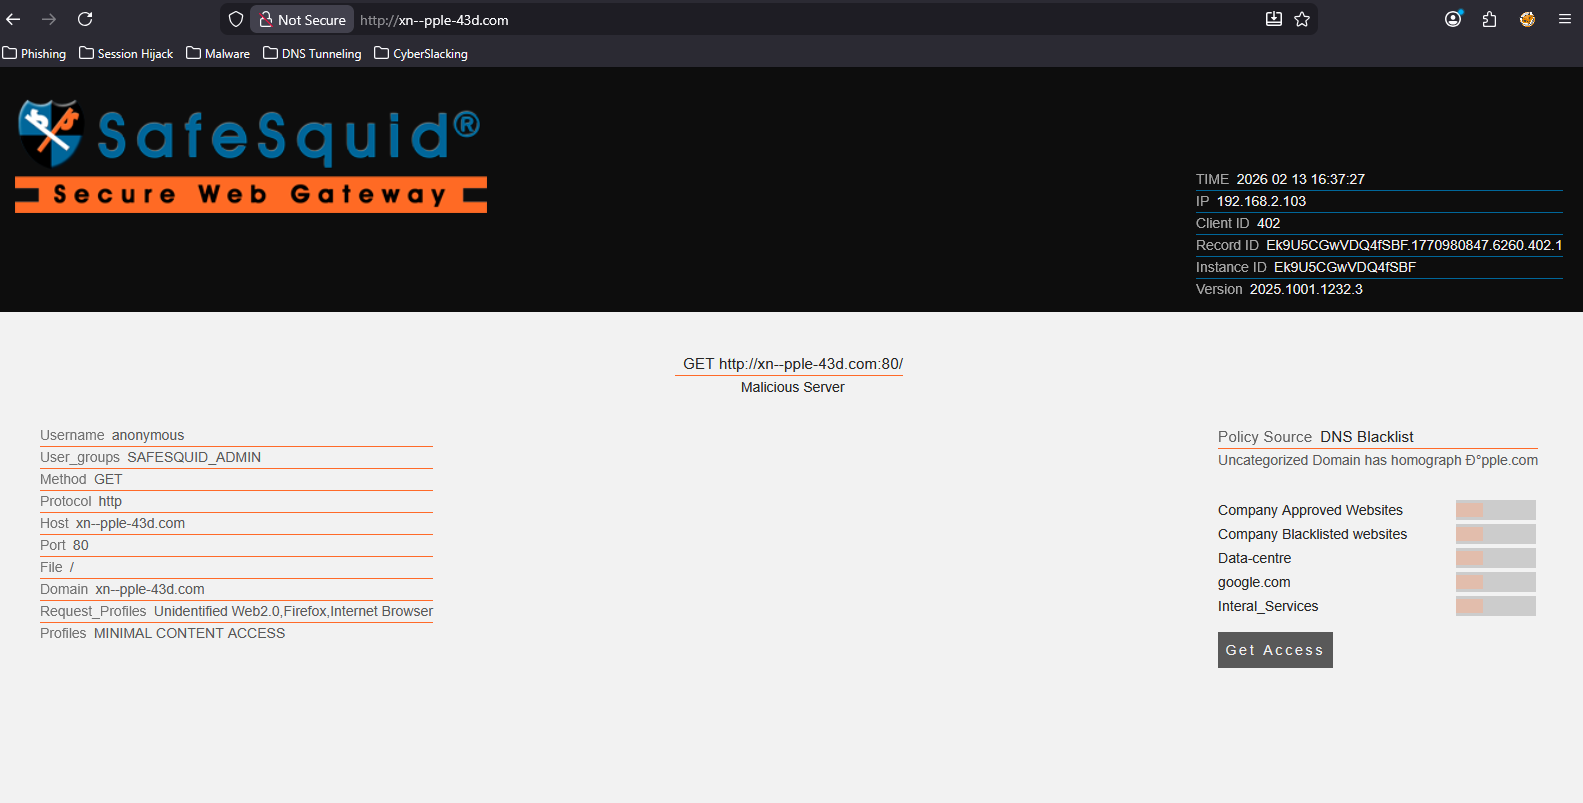Click the orange extension icon in toolbar

pos(1527,19)
